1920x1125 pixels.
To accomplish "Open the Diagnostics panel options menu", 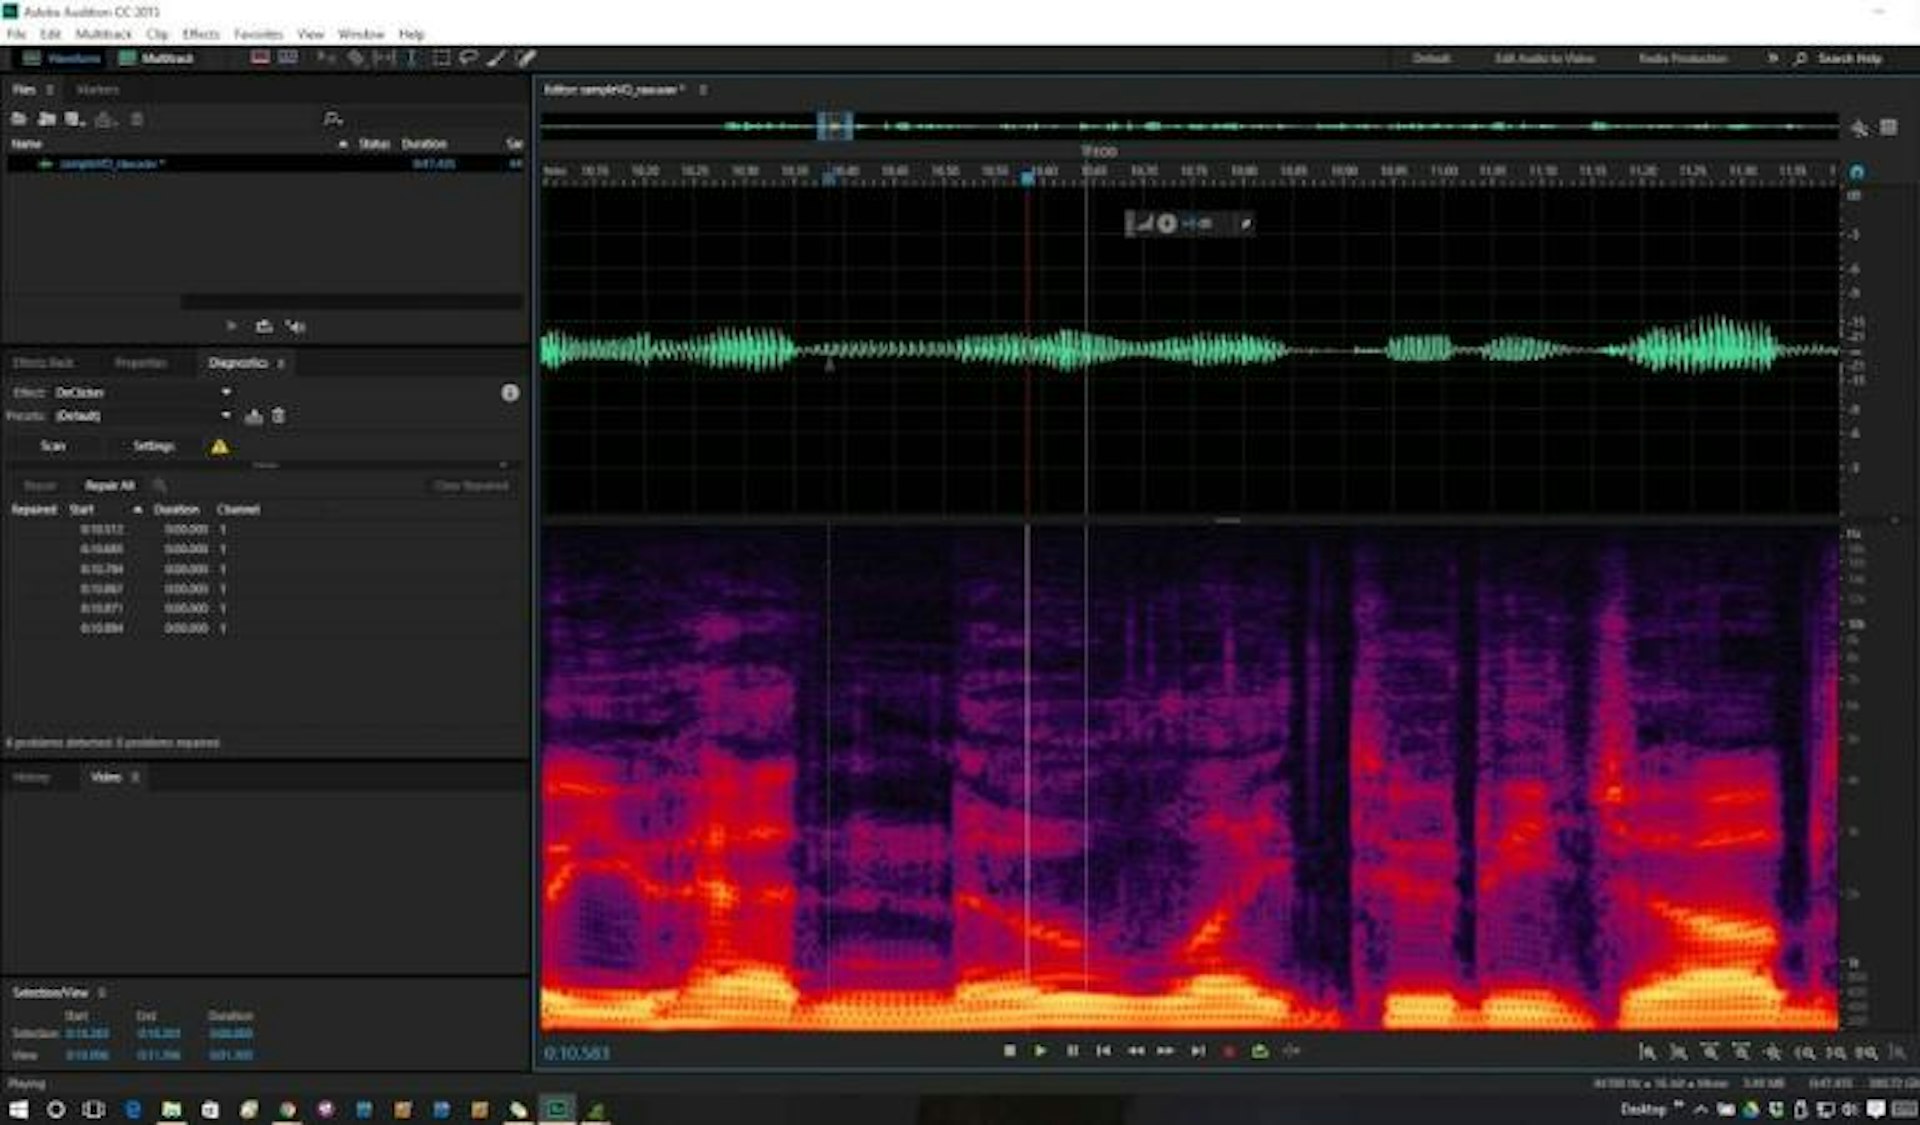I will tap(281, 363).
